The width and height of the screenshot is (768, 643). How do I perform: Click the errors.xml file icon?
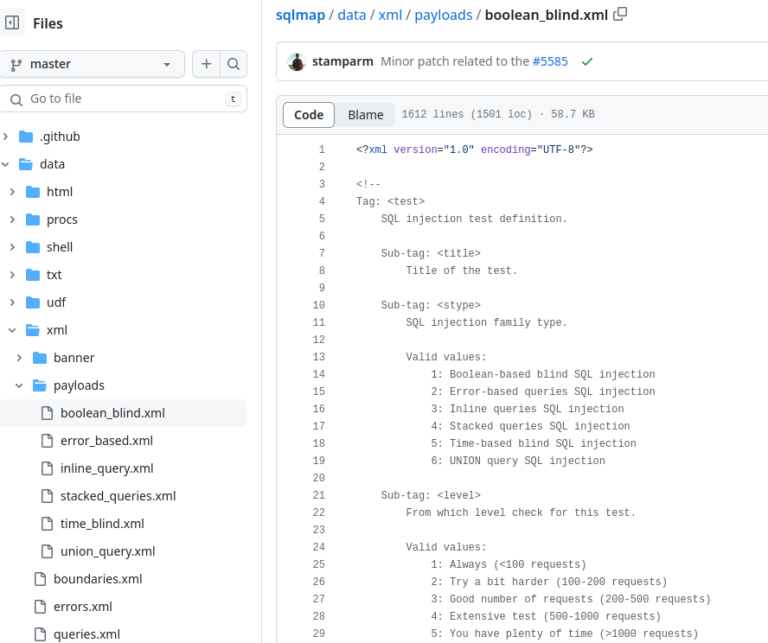[40, 607]
